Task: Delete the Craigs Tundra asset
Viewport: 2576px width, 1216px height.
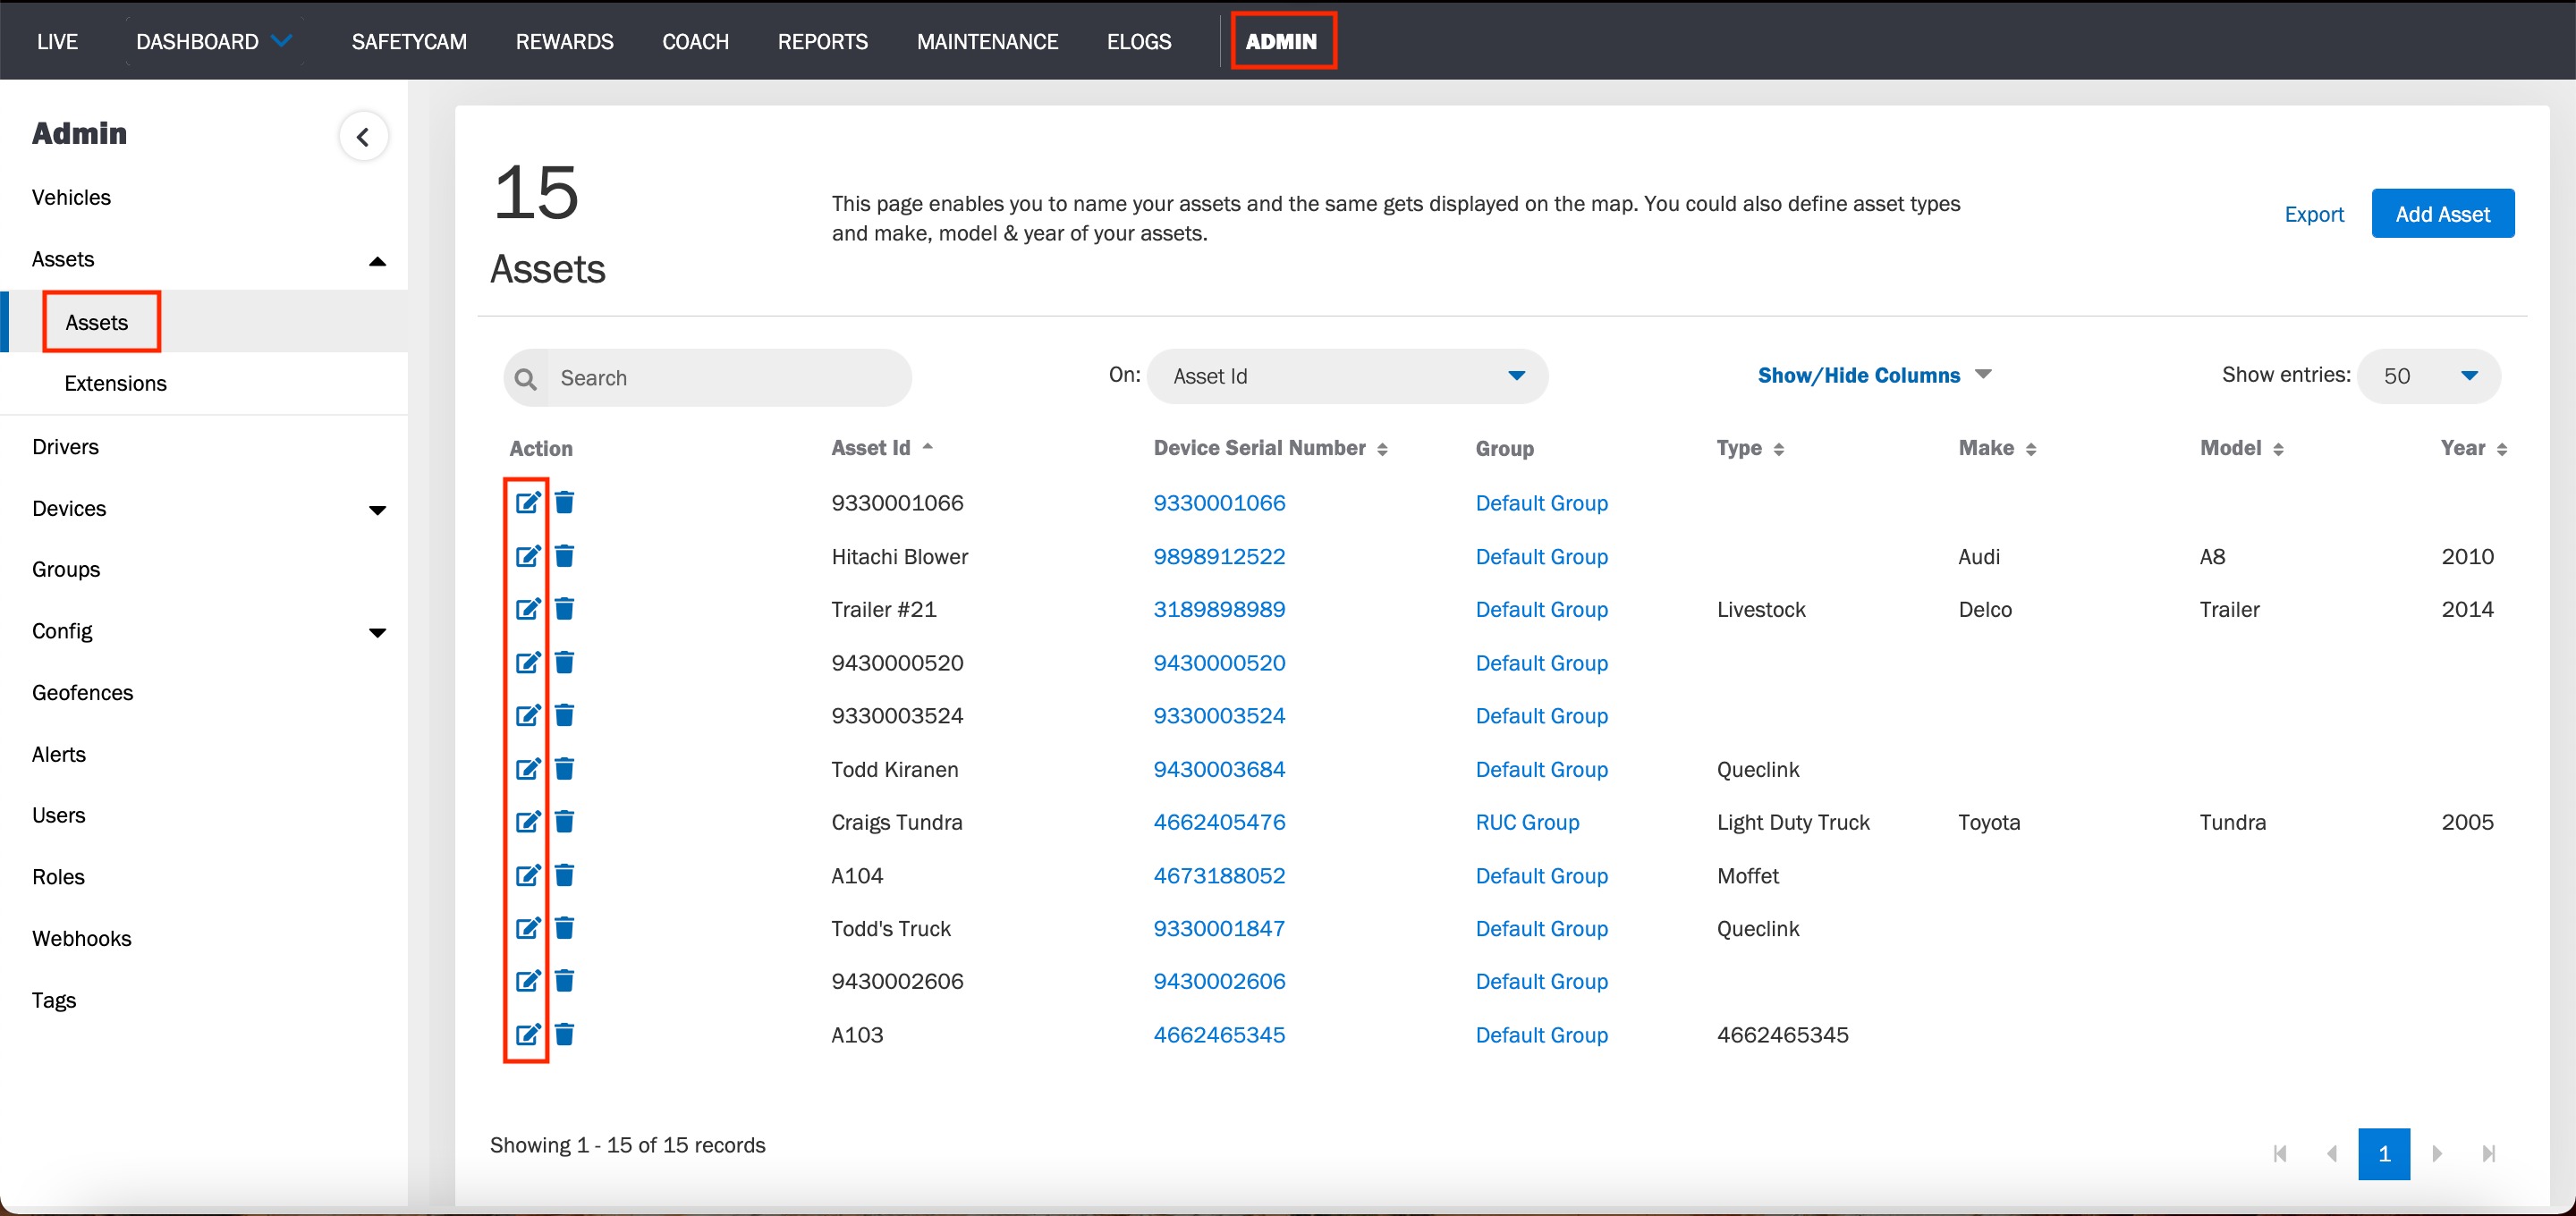Action: (x=565, y=822)
